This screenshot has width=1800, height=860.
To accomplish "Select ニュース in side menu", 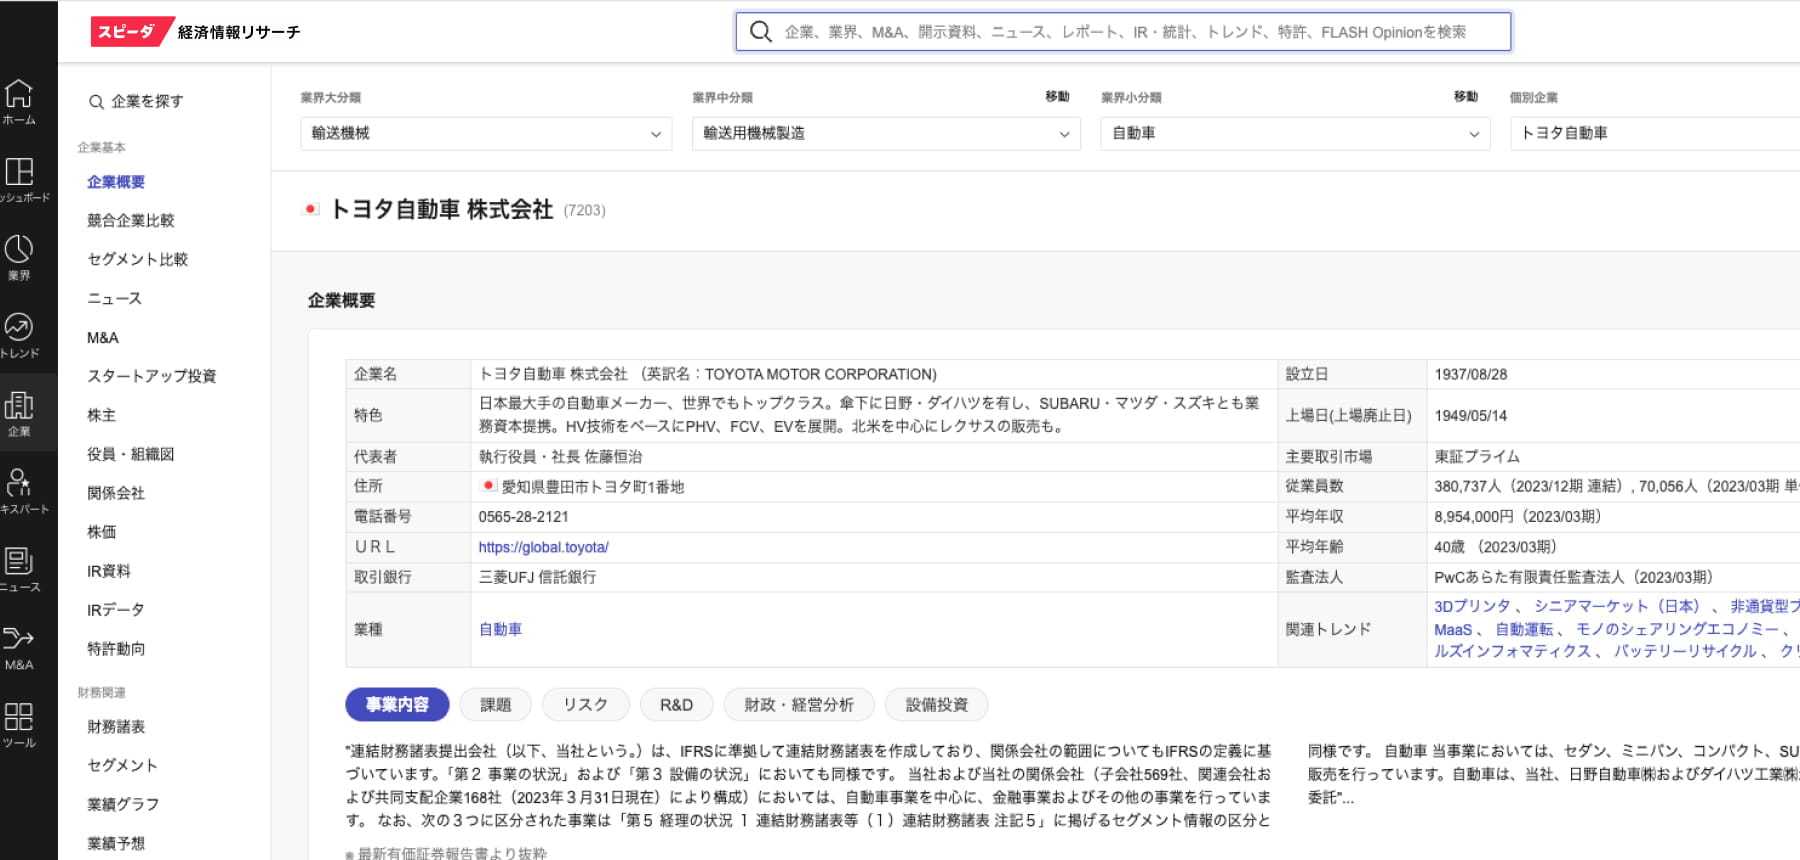I will coord(115,298).
